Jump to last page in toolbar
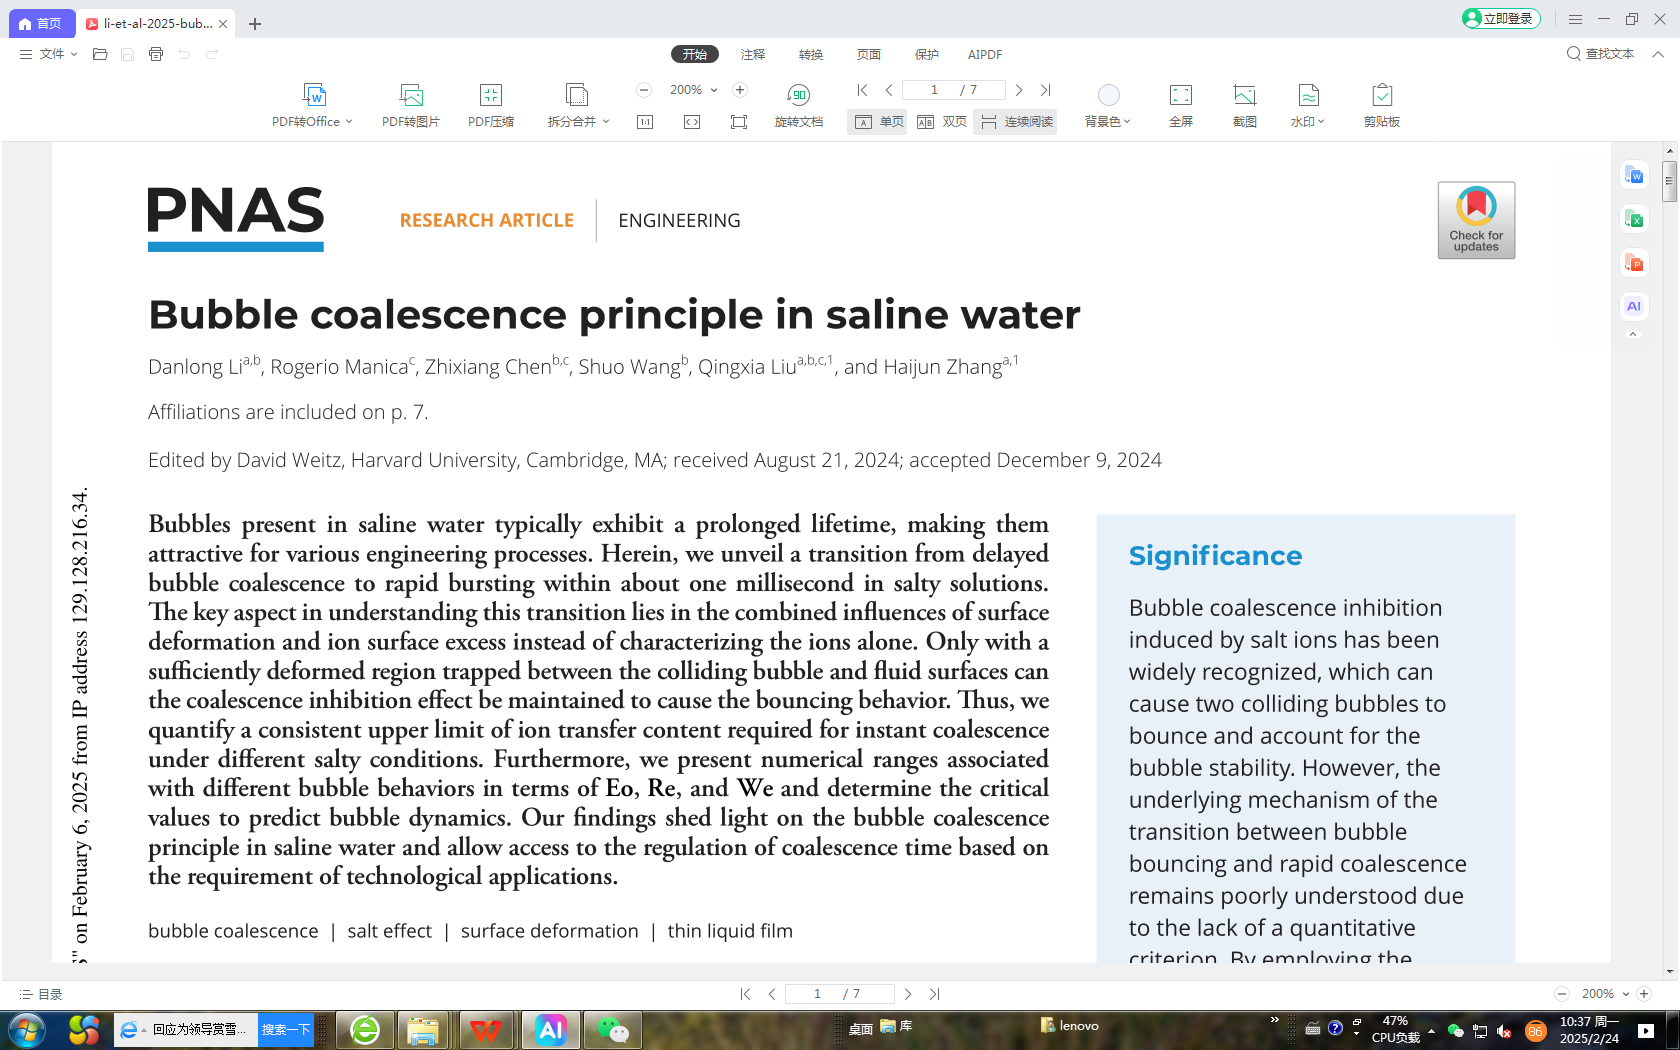The image size is (1680, 1050). [1045, 90]
